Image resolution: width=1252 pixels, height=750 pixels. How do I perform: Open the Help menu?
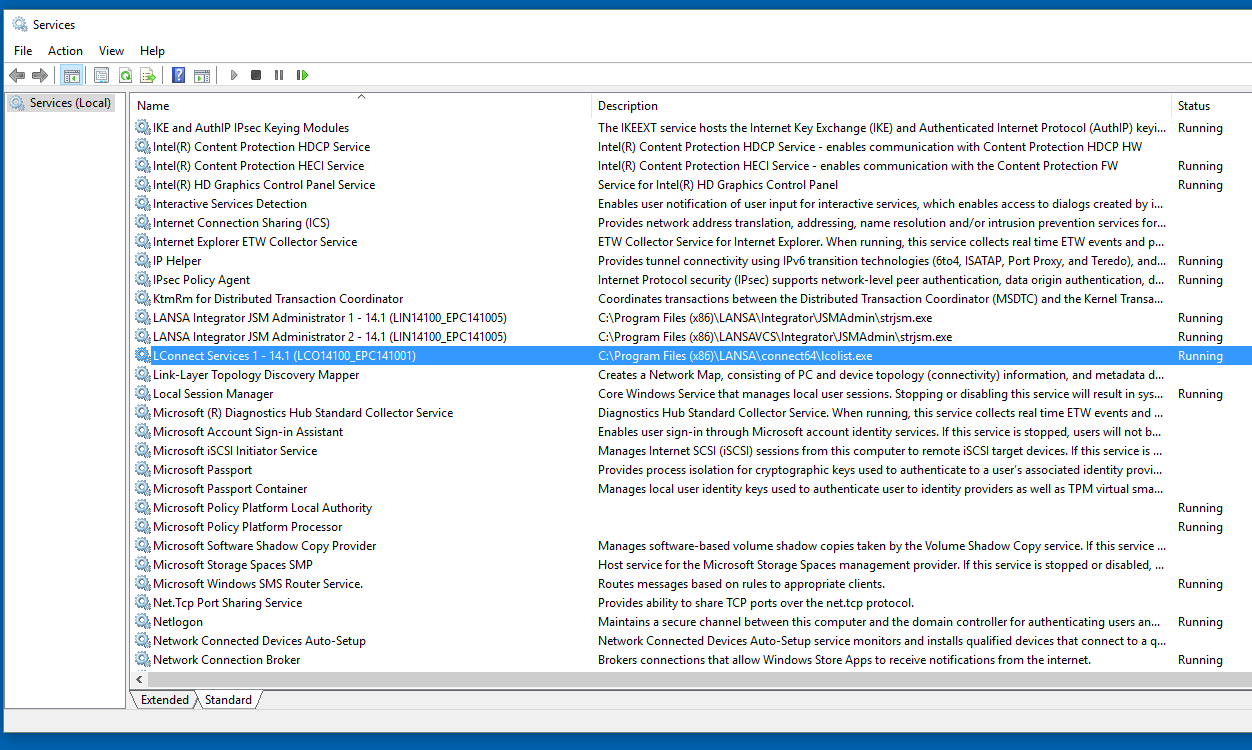point(152,50)
